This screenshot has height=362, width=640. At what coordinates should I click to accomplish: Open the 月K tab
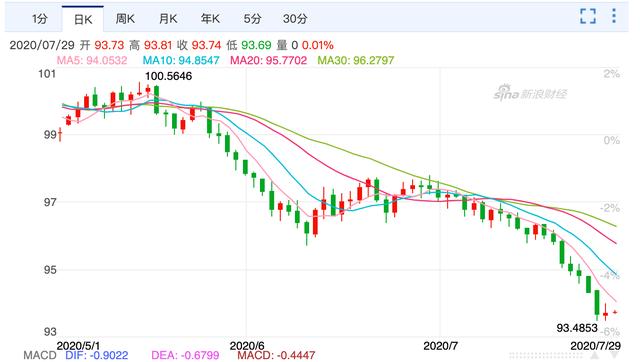pyautogui.click(x=168, y=19)
